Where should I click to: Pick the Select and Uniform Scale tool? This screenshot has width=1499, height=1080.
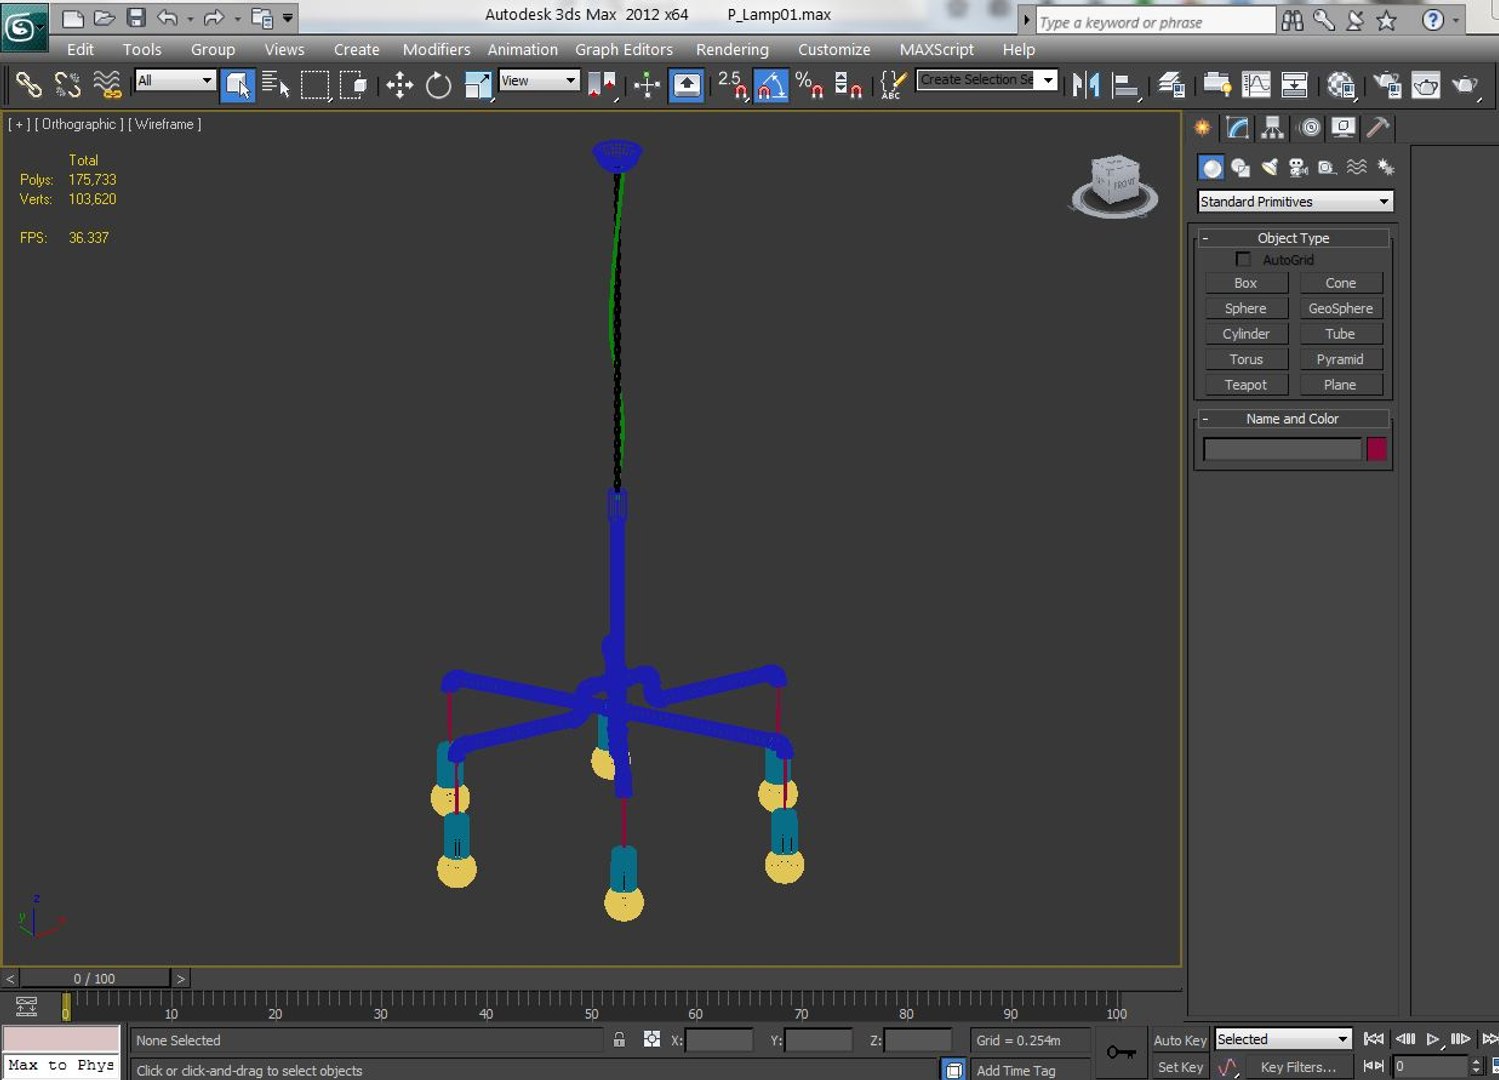(478, 85)
